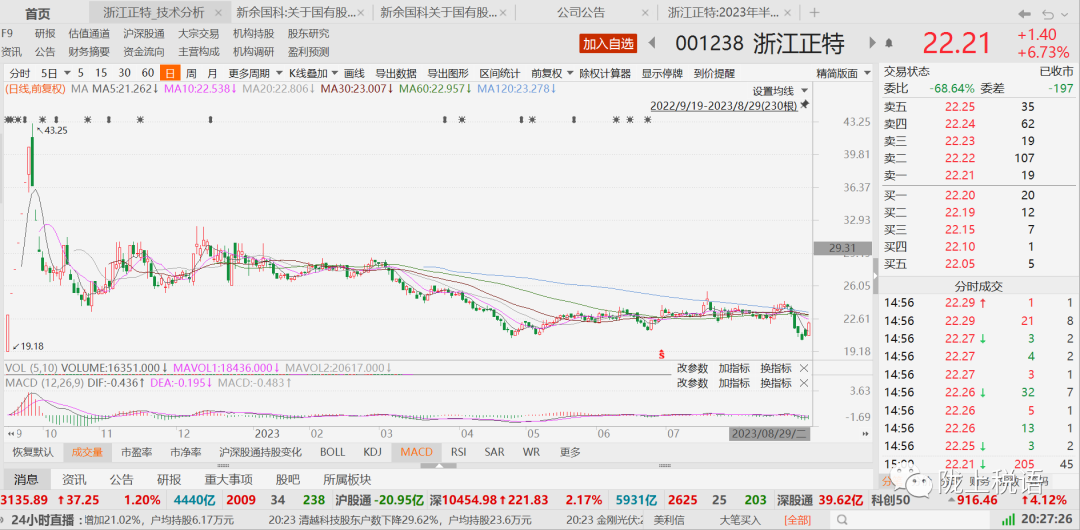The height and width of the screenshot is (530, 1080).
Task: Switch to the 首页 tab
Action: pyautogui.click(x=37, y=12)
